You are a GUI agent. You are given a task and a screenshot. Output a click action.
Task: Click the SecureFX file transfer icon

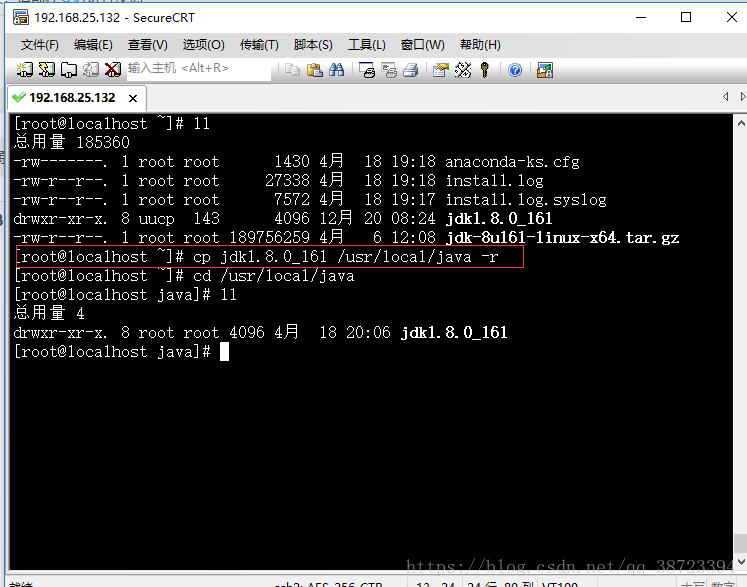pos(545,70)
